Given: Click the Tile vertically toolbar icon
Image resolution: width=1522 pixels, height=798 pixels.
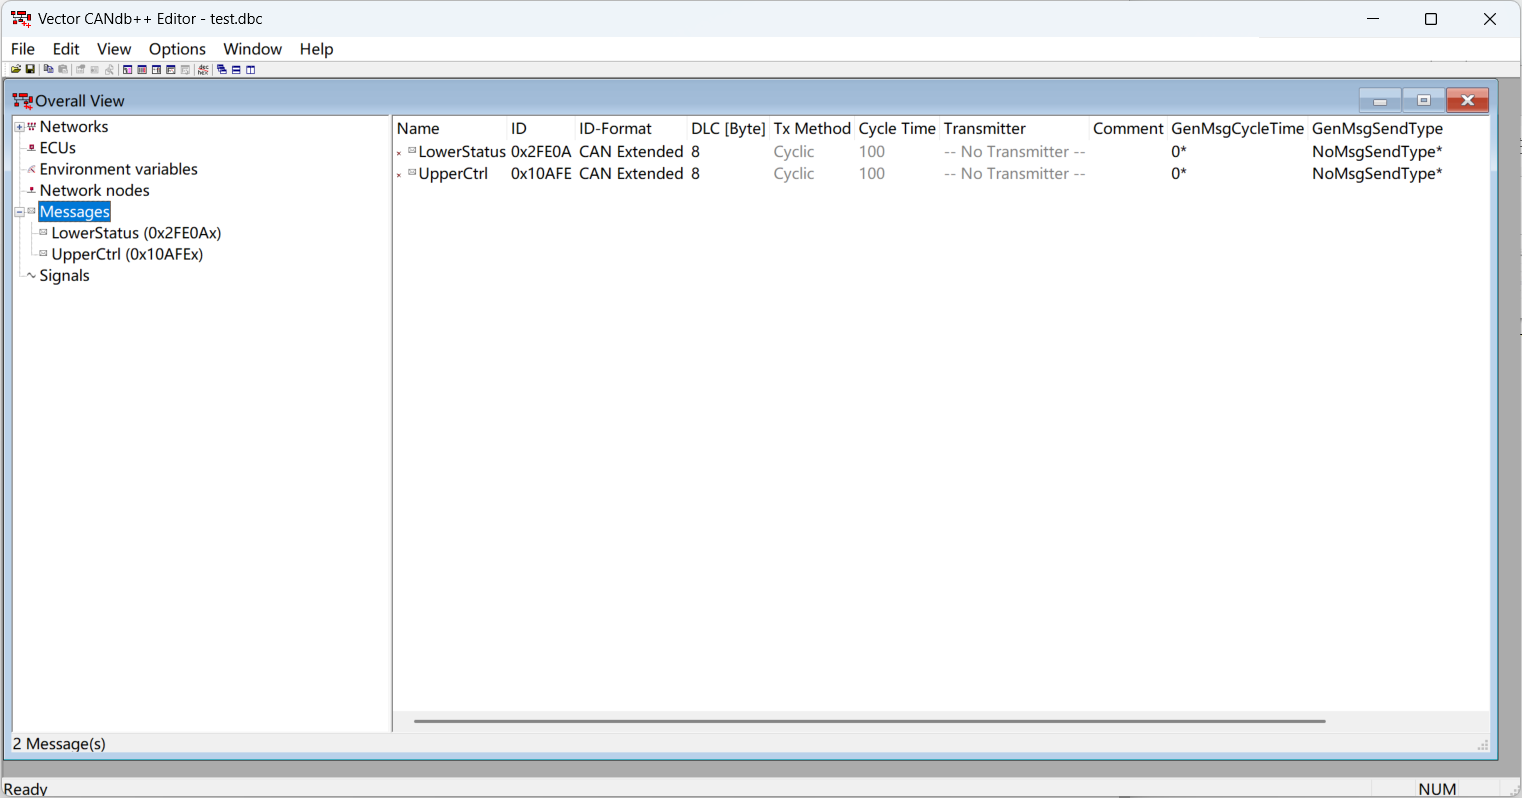Looking at the screenshot, I should point(251,70).
